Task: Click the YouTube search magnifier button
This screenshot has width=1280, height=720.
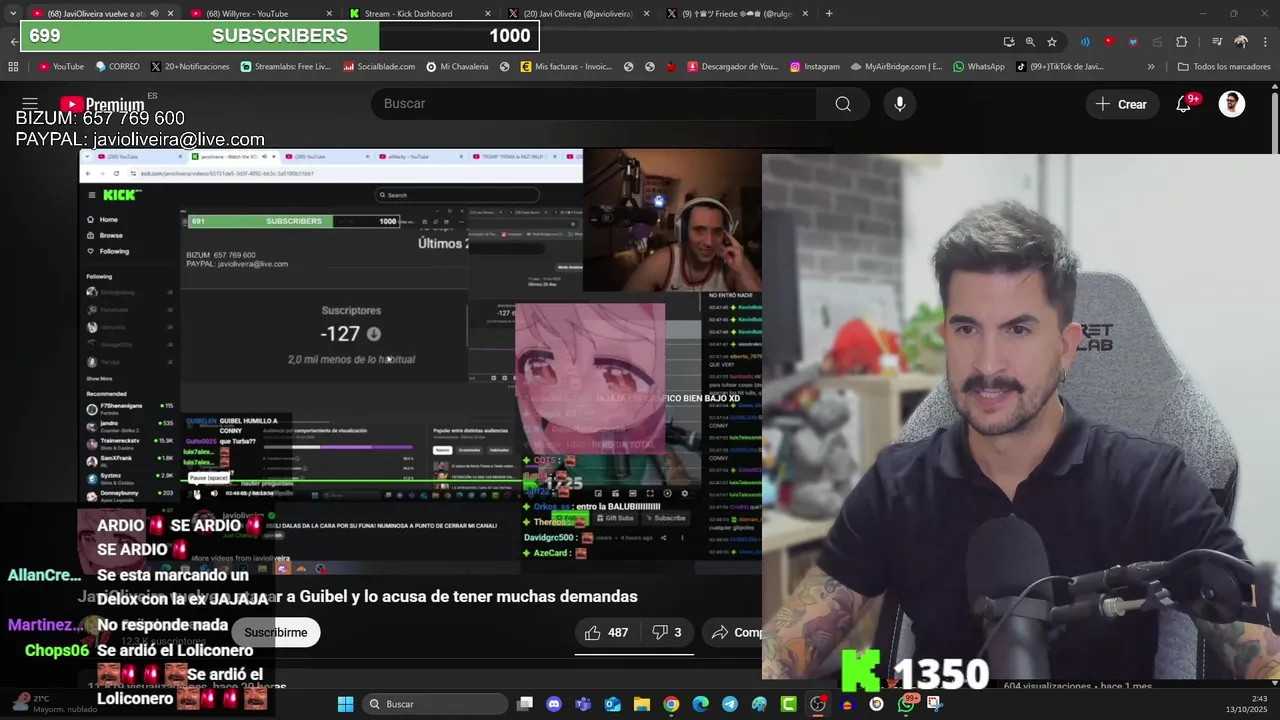Action: point(843,104)
